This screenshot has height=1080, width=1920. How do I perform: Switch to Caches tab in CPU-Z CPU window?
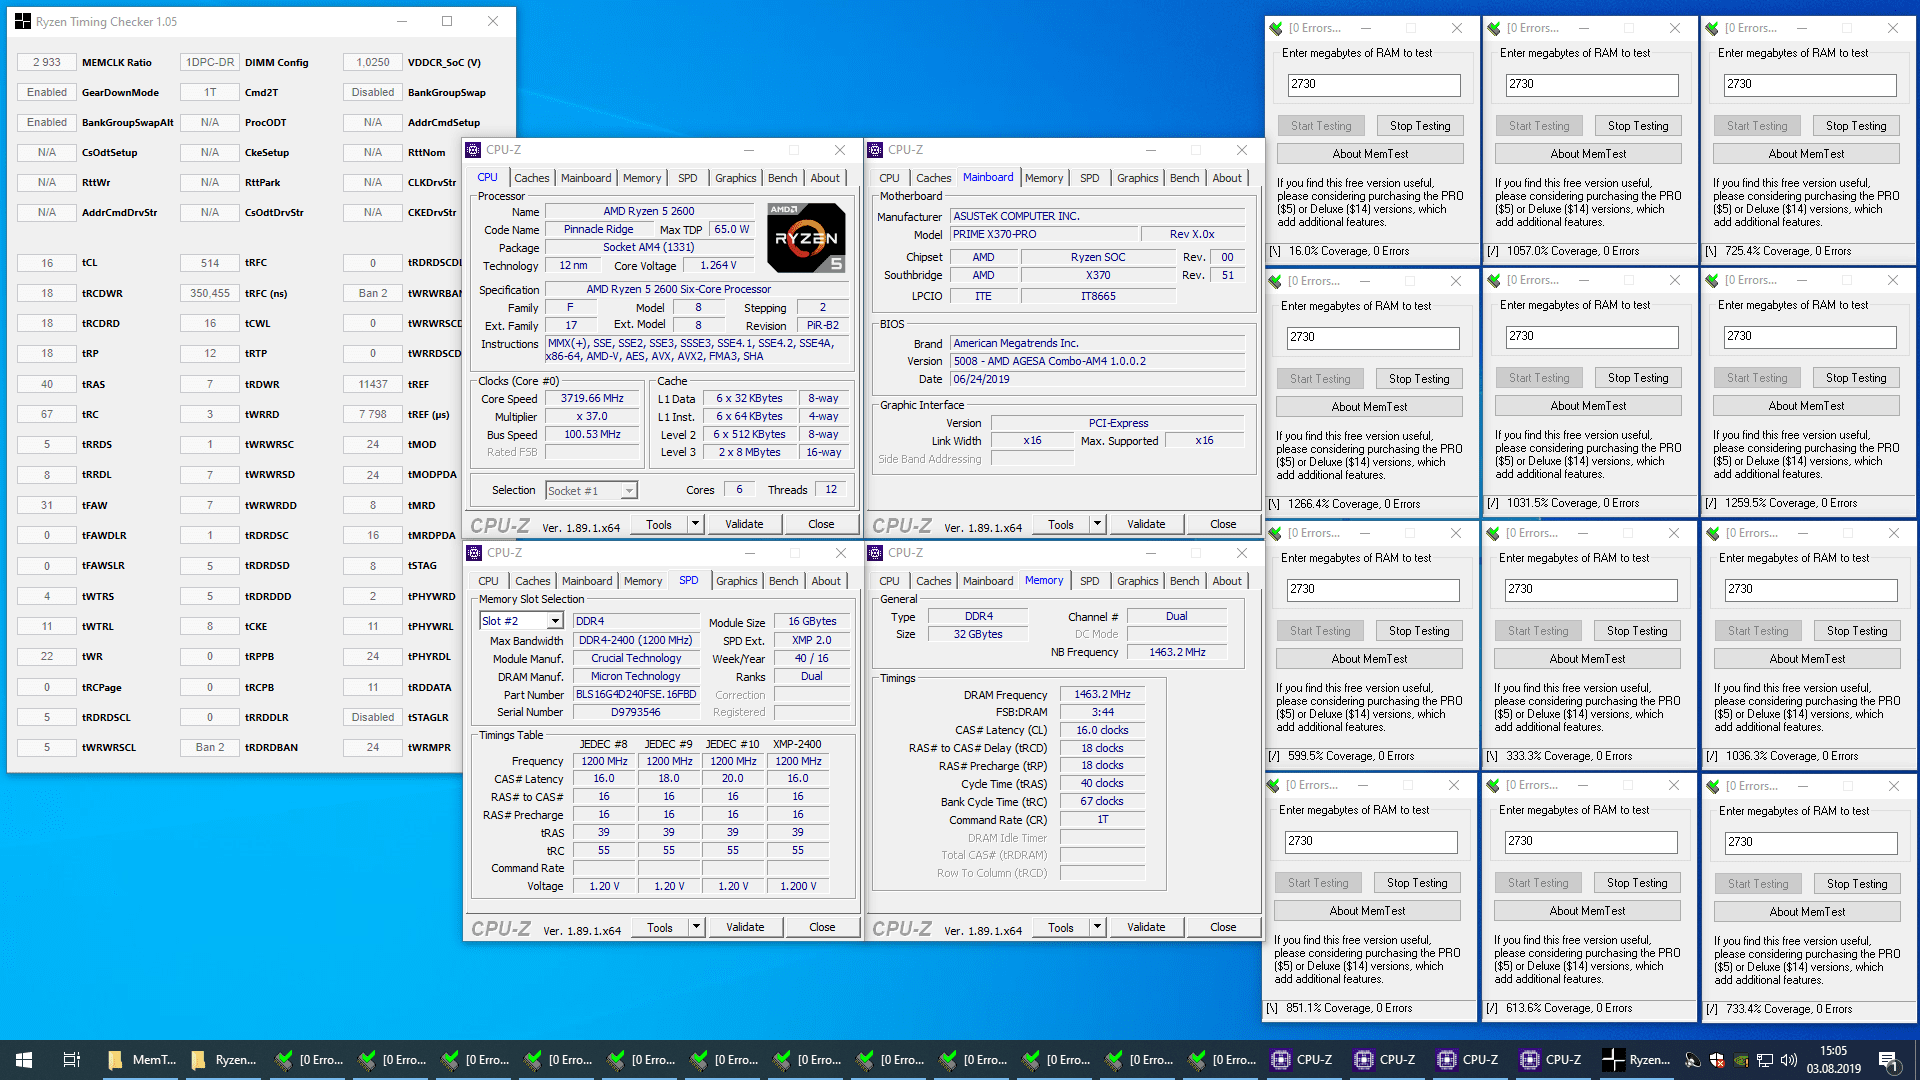tap(531, 178)
